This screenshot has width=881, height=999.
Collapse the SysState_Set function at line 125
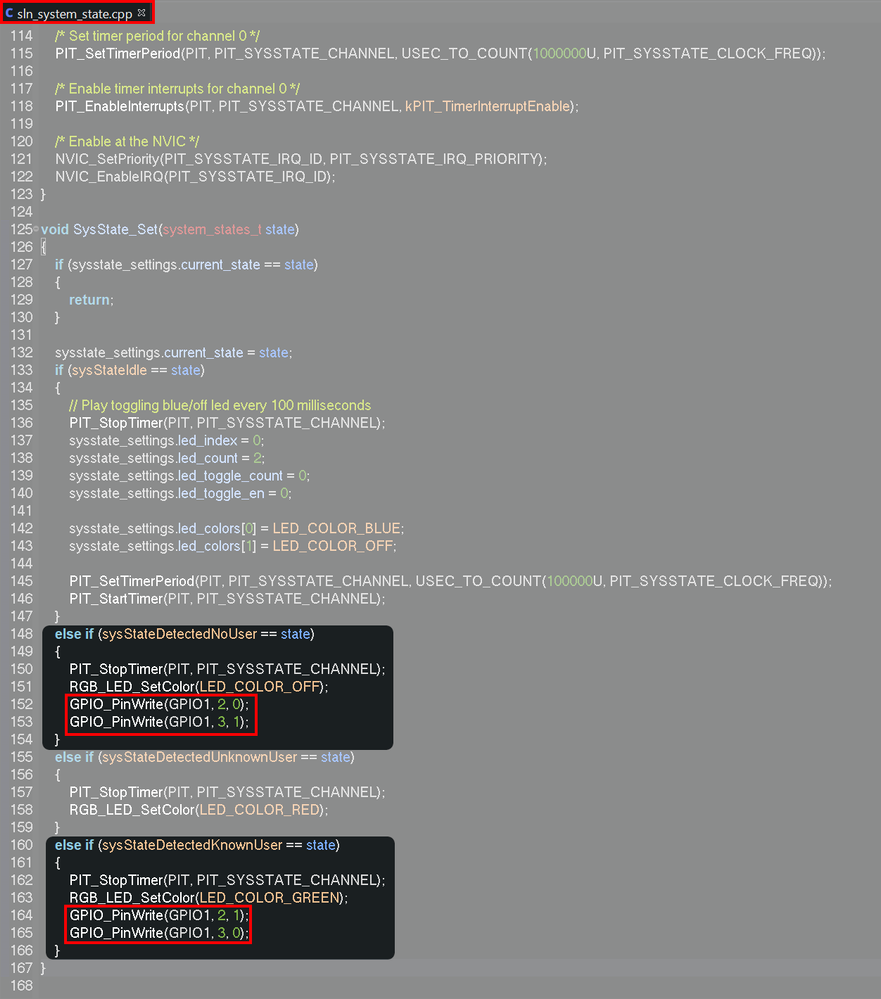coord(36,229)
